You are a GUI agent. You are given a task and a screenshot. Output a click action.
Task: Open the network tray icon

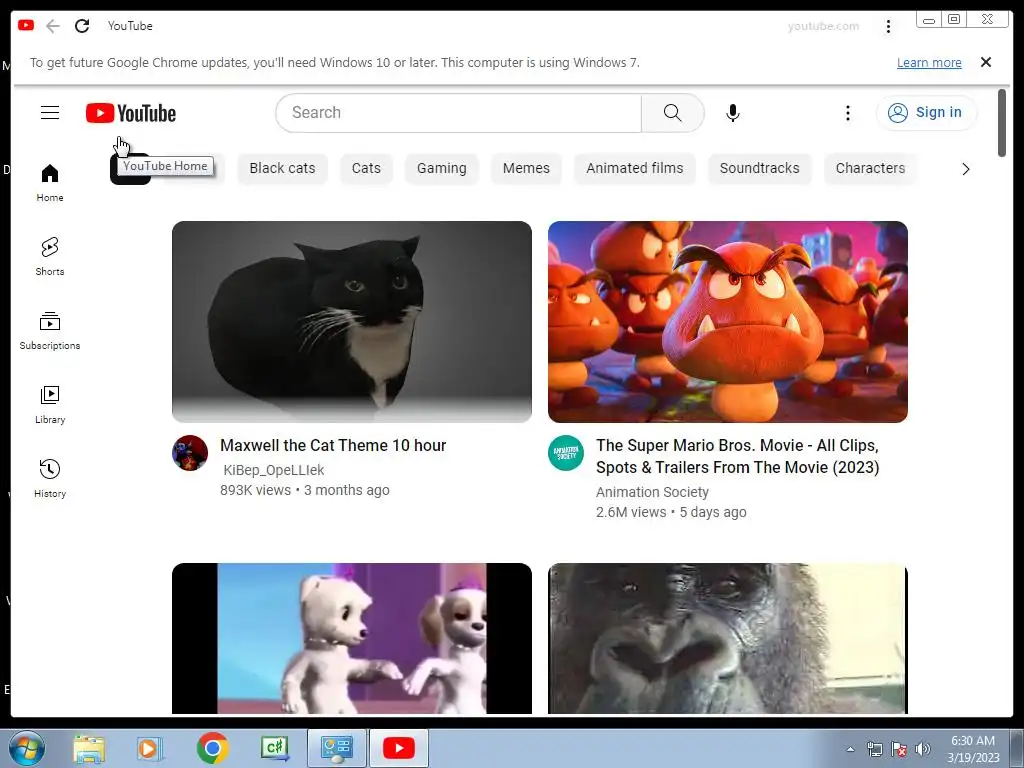pos(874,749)
